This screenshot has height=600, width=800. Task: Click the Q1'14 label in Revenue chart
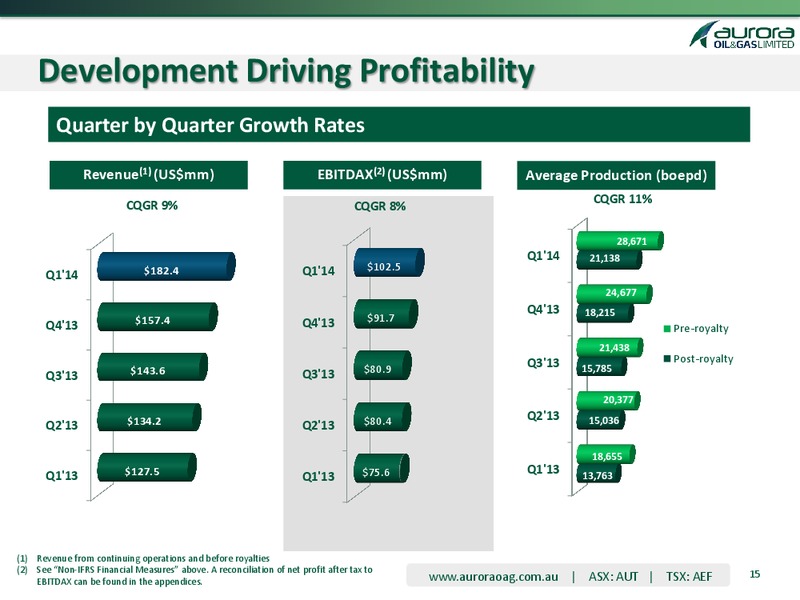point(62,275)
